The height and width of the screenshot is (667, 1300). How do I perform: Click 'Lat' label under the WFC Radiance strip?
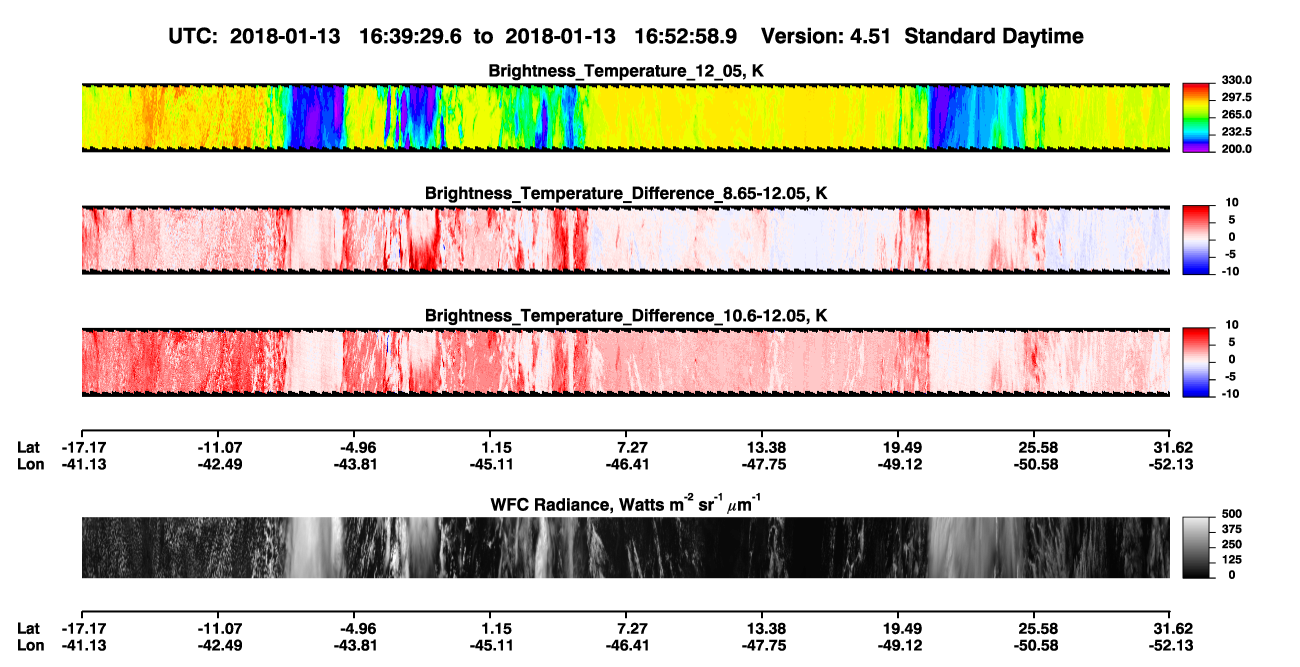(28, 629)
